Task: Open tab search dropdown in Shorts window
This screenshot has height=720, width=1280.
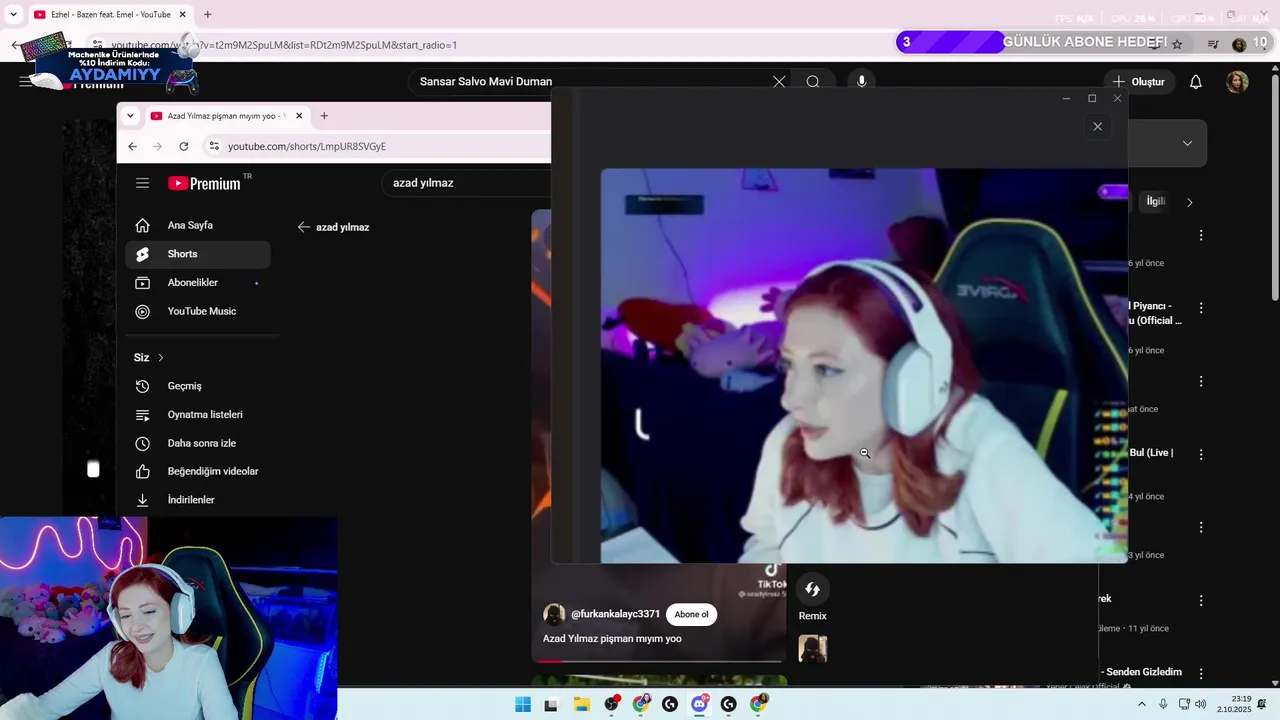Action: [x=130, y=116]
